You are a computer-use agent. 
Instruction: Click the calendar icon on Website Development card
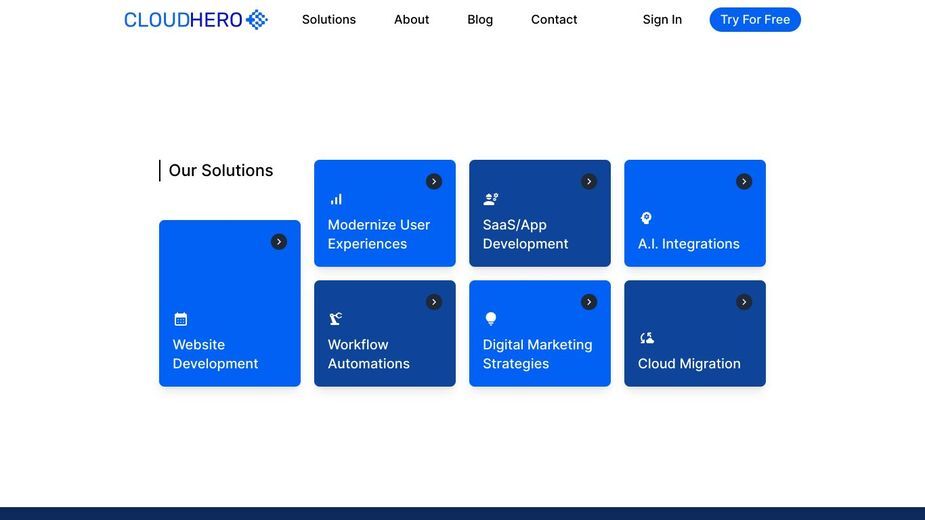[181, 319]
